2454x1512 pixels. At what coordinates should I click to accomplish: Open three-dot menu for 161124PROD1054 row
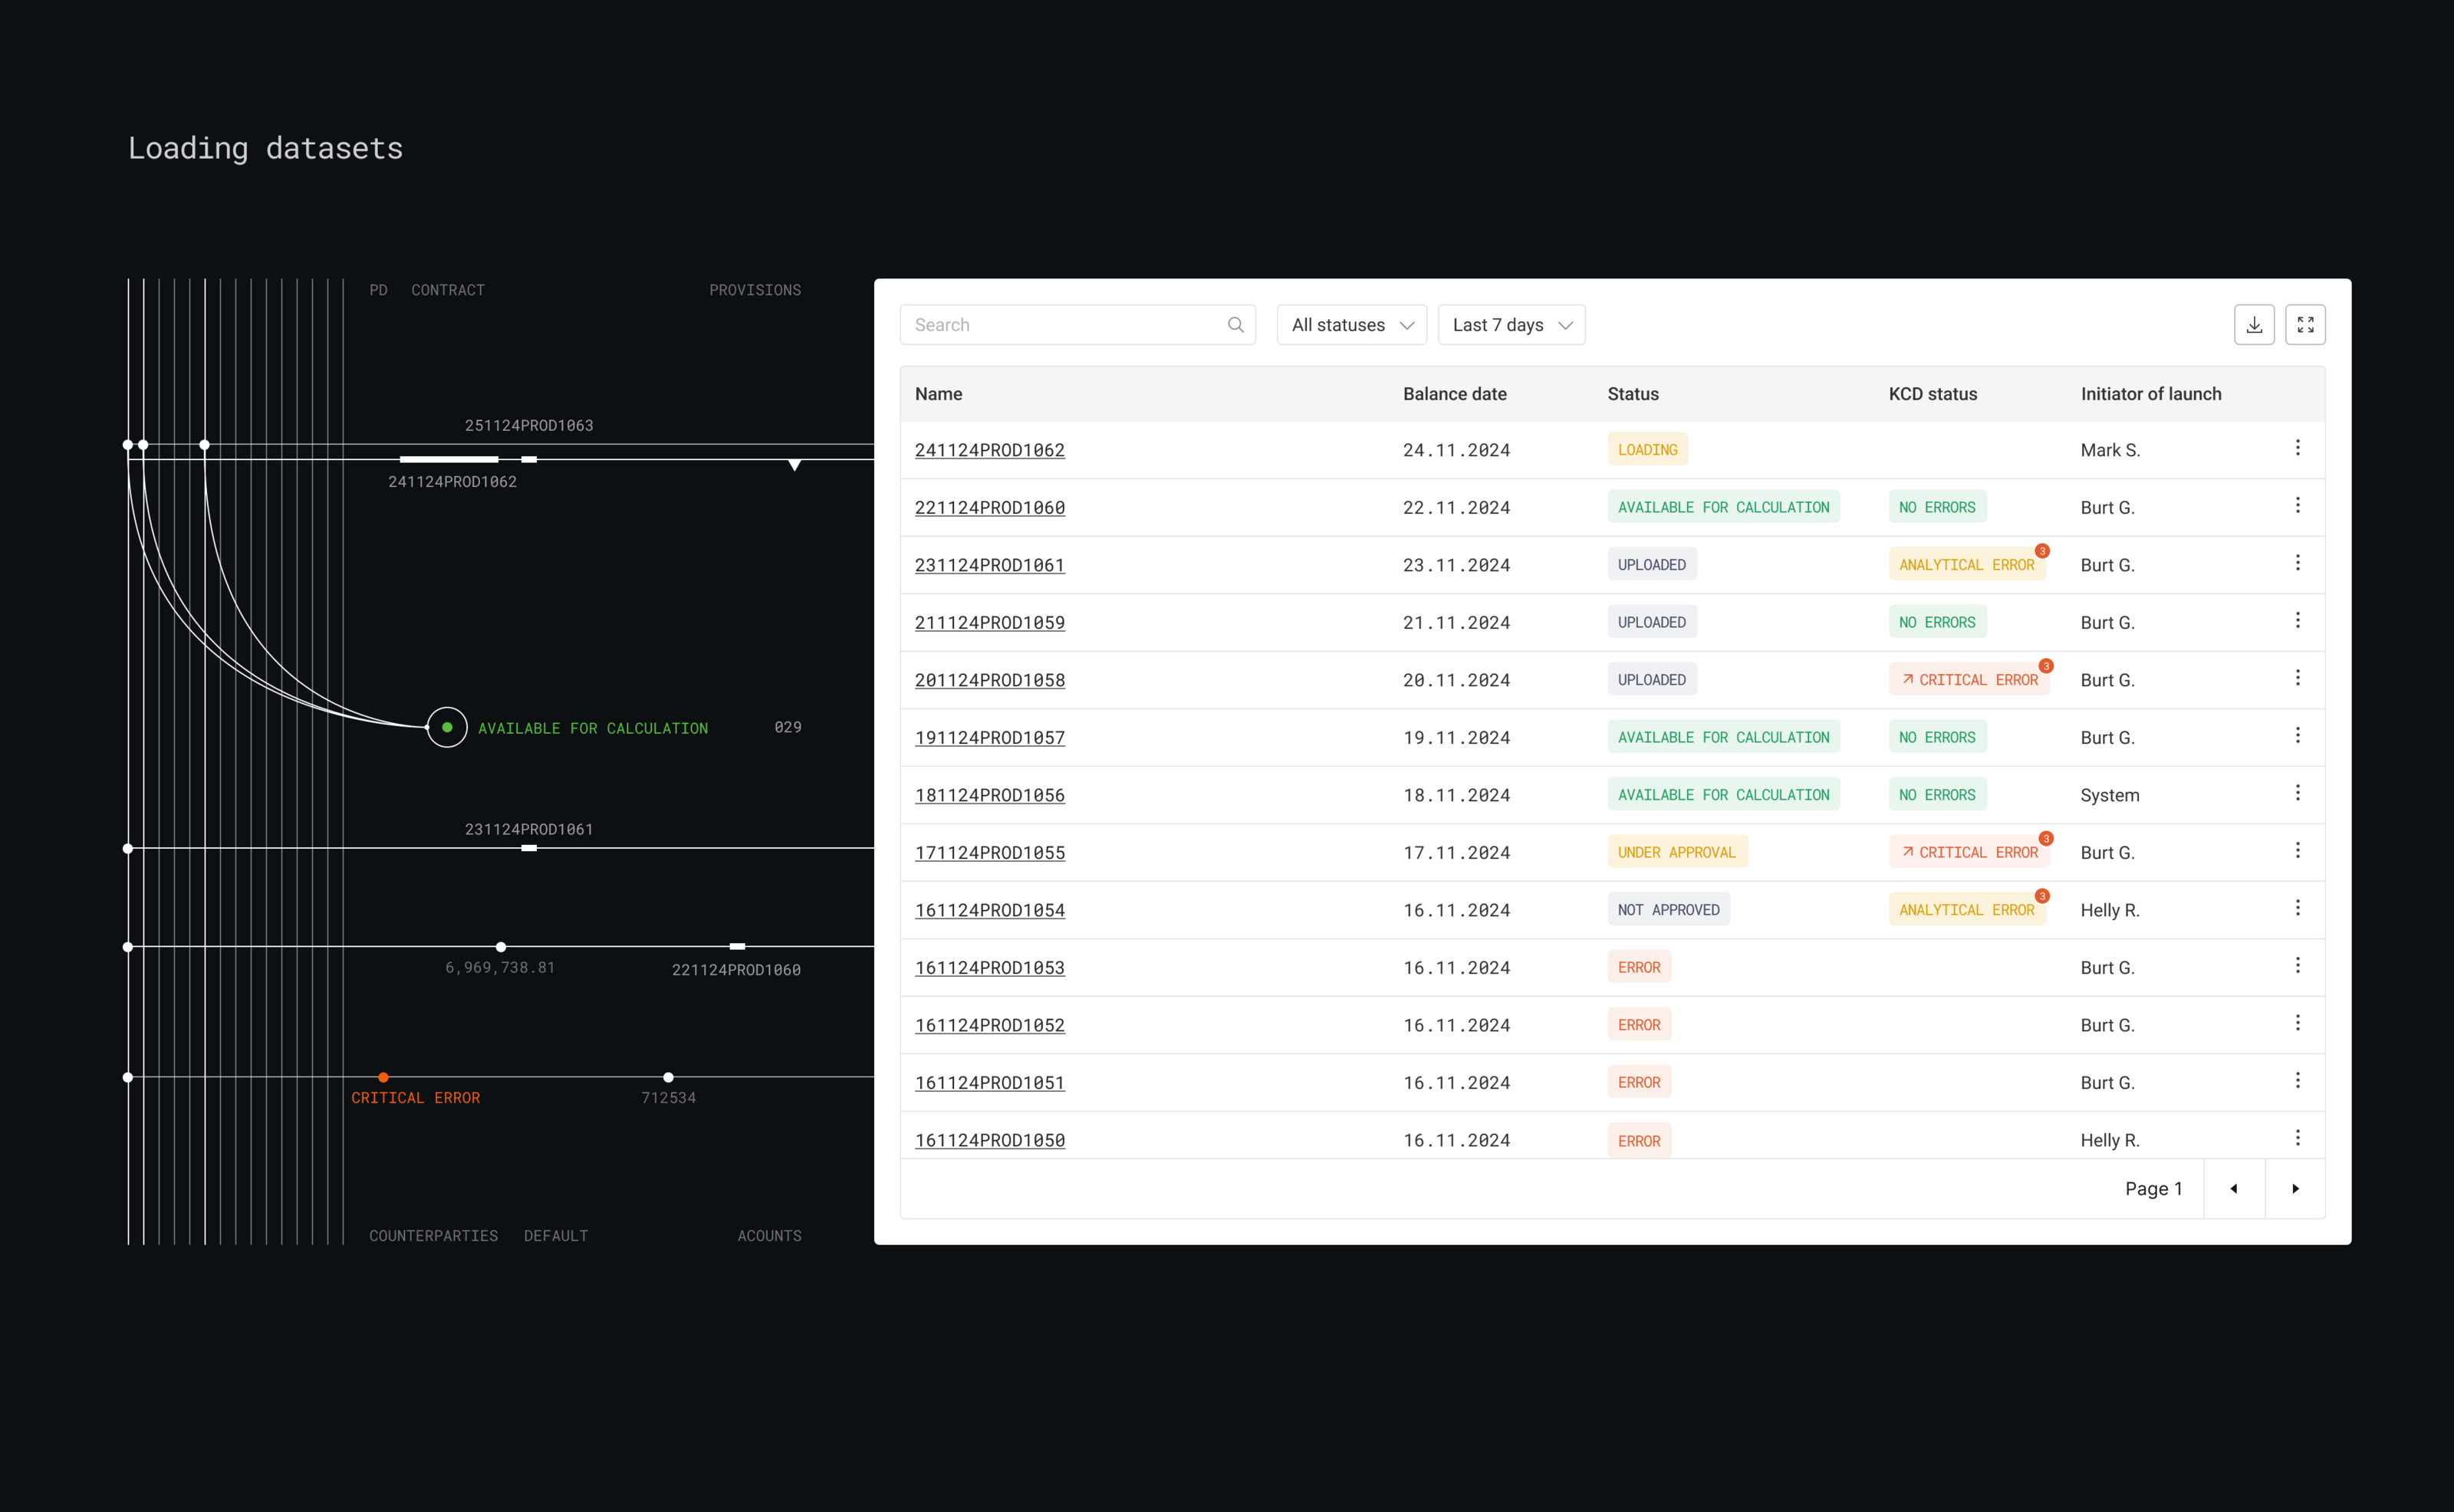(x=2297, y=908)
